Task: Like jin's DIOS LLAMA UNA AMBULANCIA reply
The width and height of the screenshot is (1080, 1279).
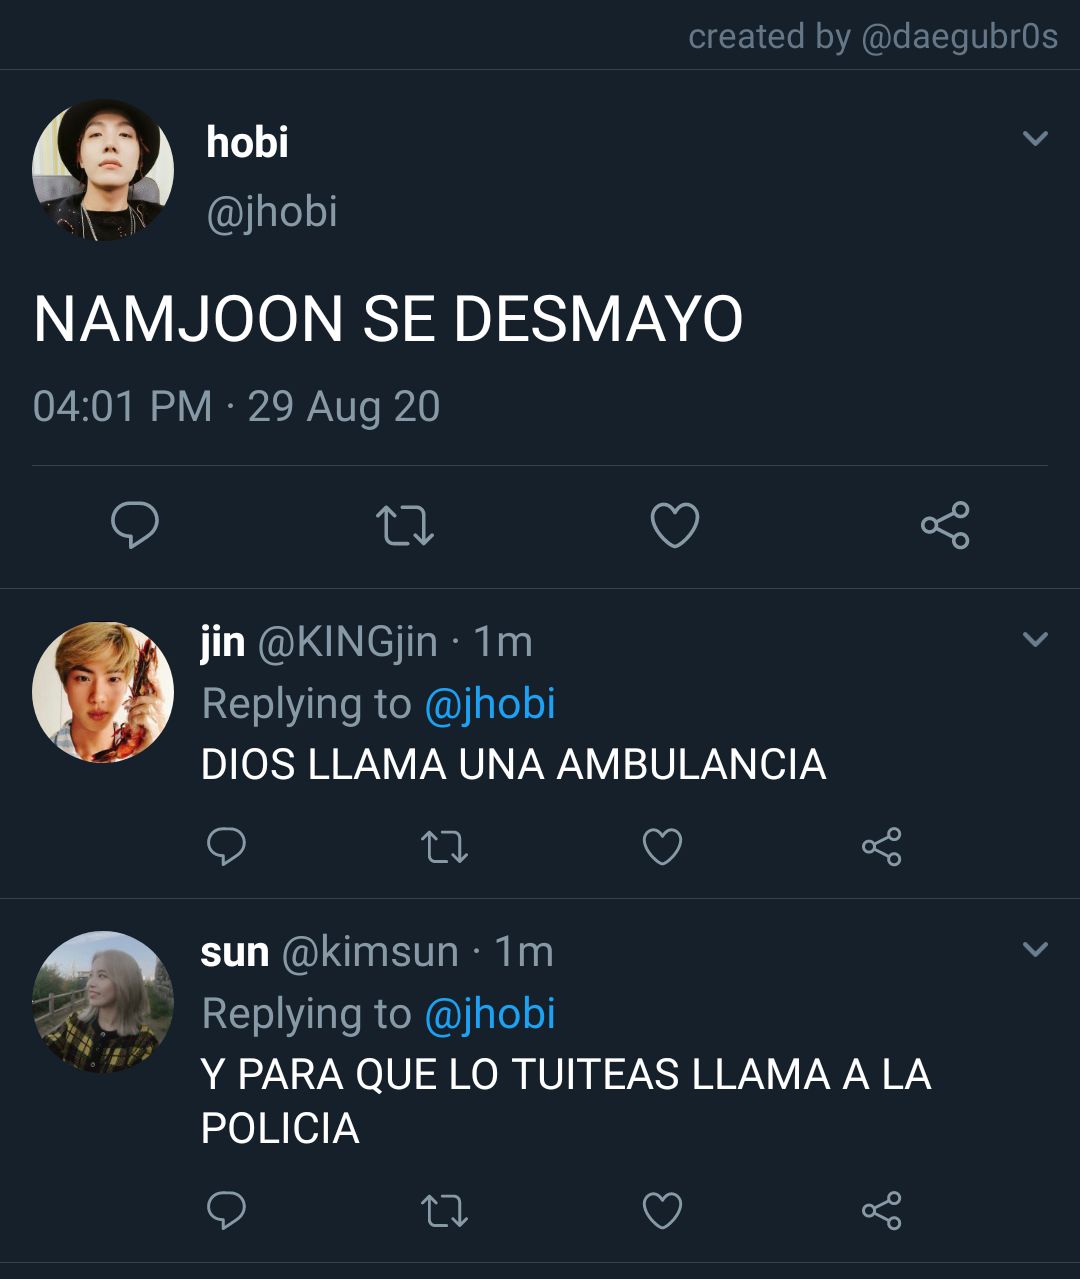Action: point(662,847)
